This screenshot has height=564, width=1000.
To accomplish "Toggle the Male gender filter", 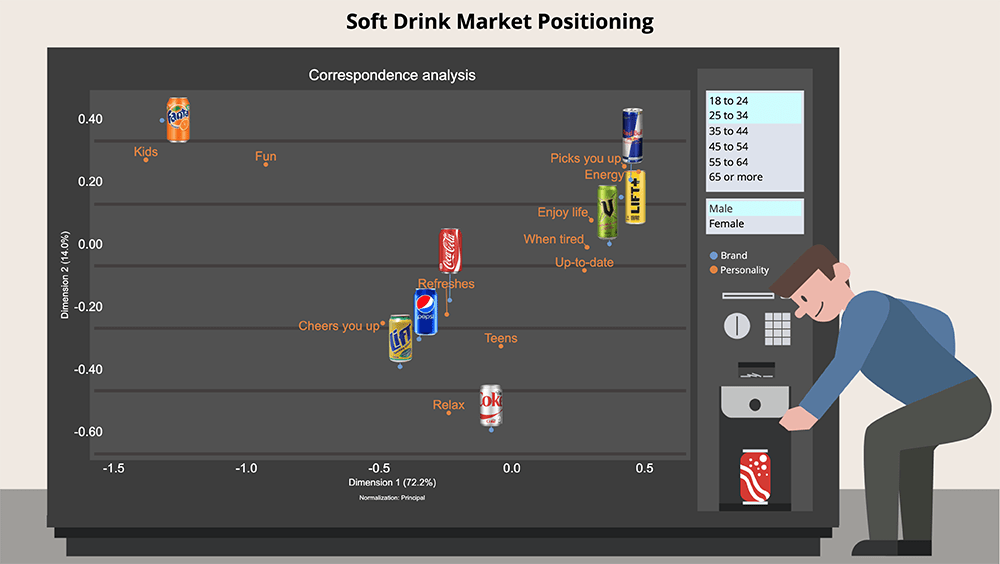I will 753,208.
